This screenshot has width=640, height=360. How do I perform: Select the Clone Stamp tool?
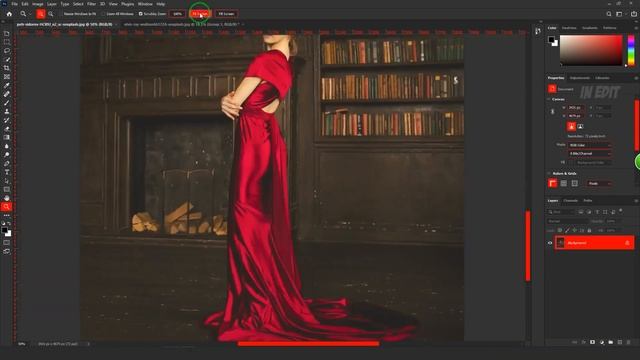(7, 111)
